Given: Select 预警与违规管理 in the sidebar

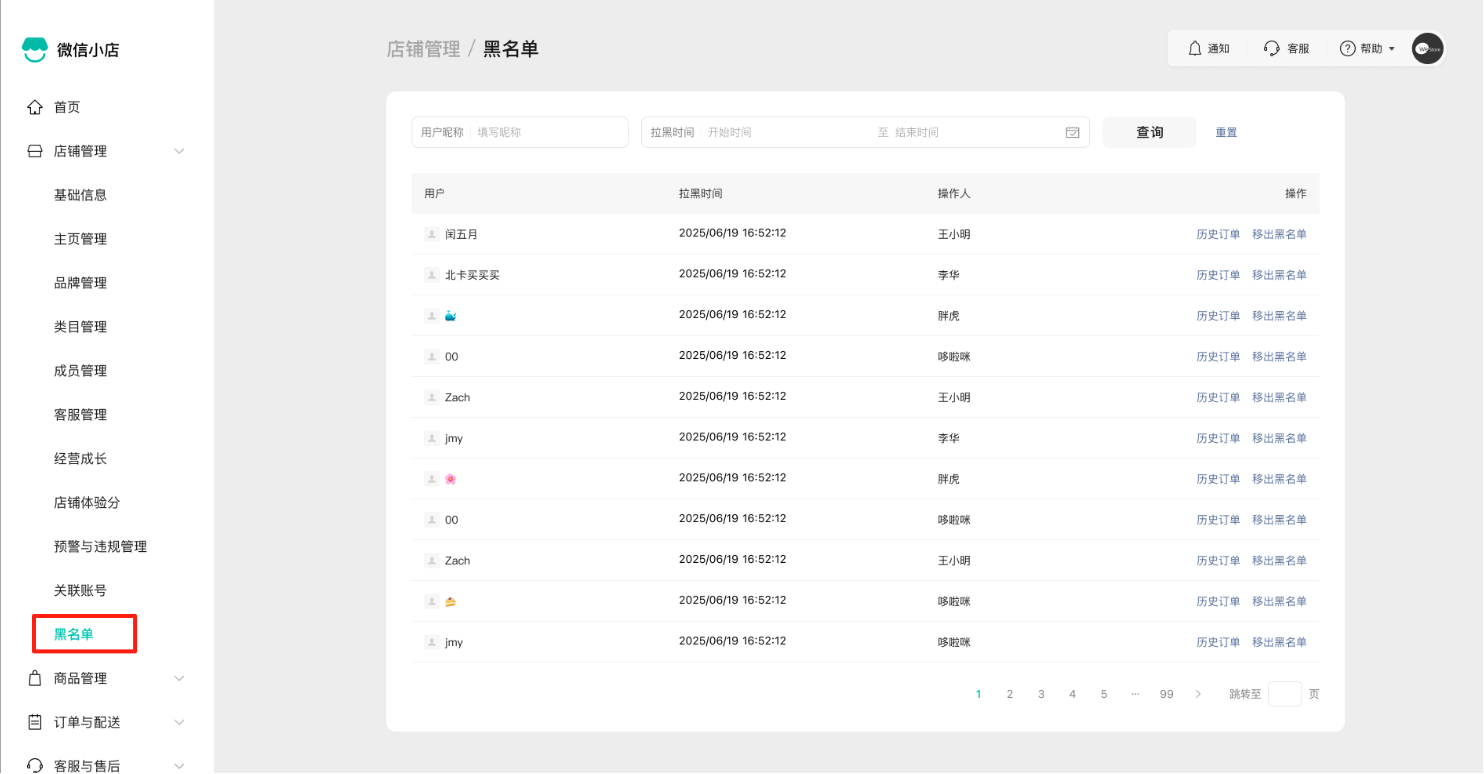Looking at the screenshot, I should pos(100,547).
